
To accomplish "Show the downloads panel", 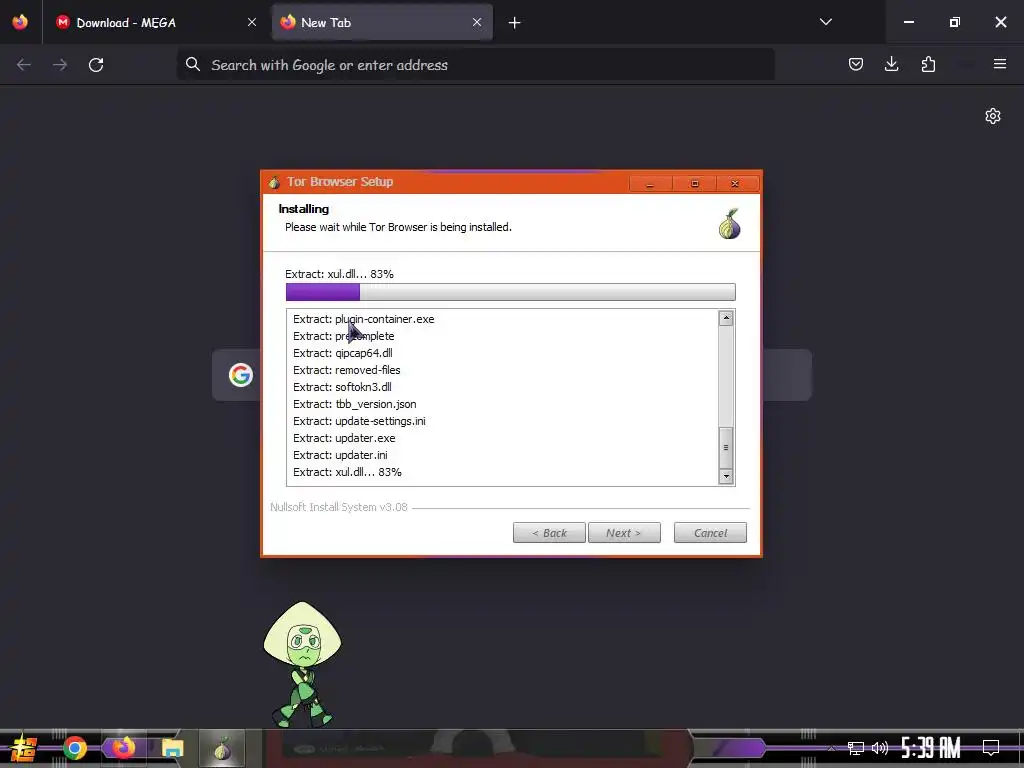I will [x=891, y=64].
